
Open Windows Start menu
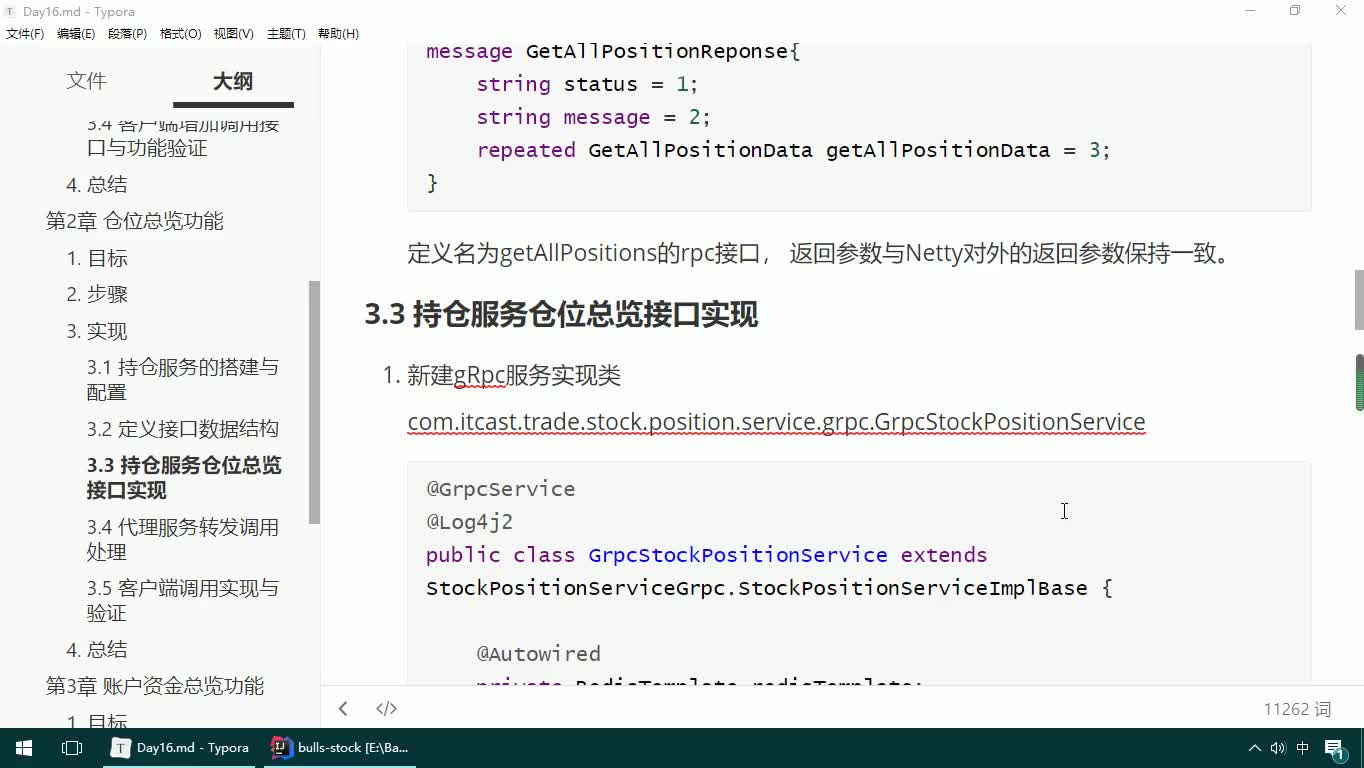[x=24, y=748]
